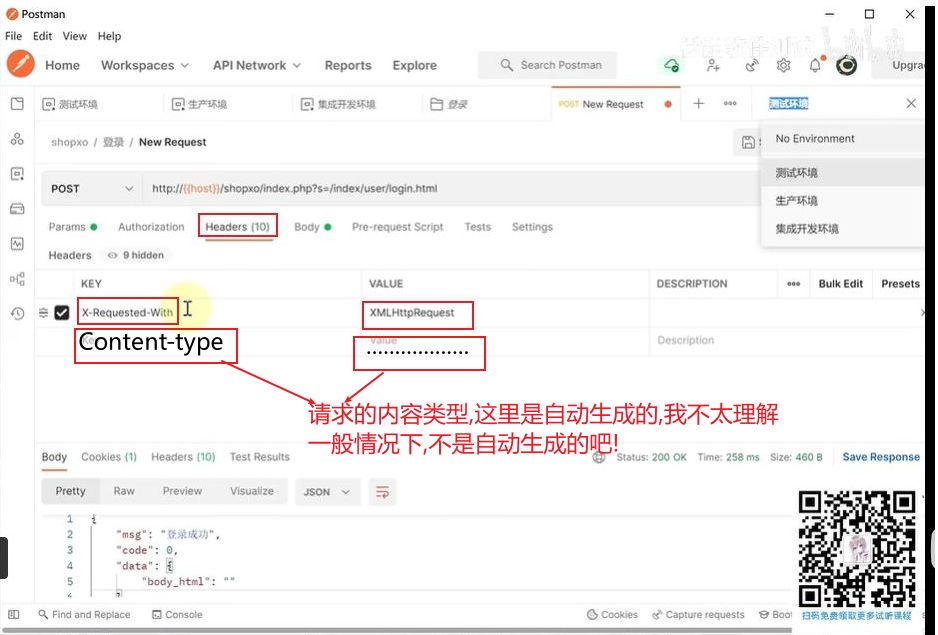
Task: Expand the POST method dropdown
Action: pos(92,189)
